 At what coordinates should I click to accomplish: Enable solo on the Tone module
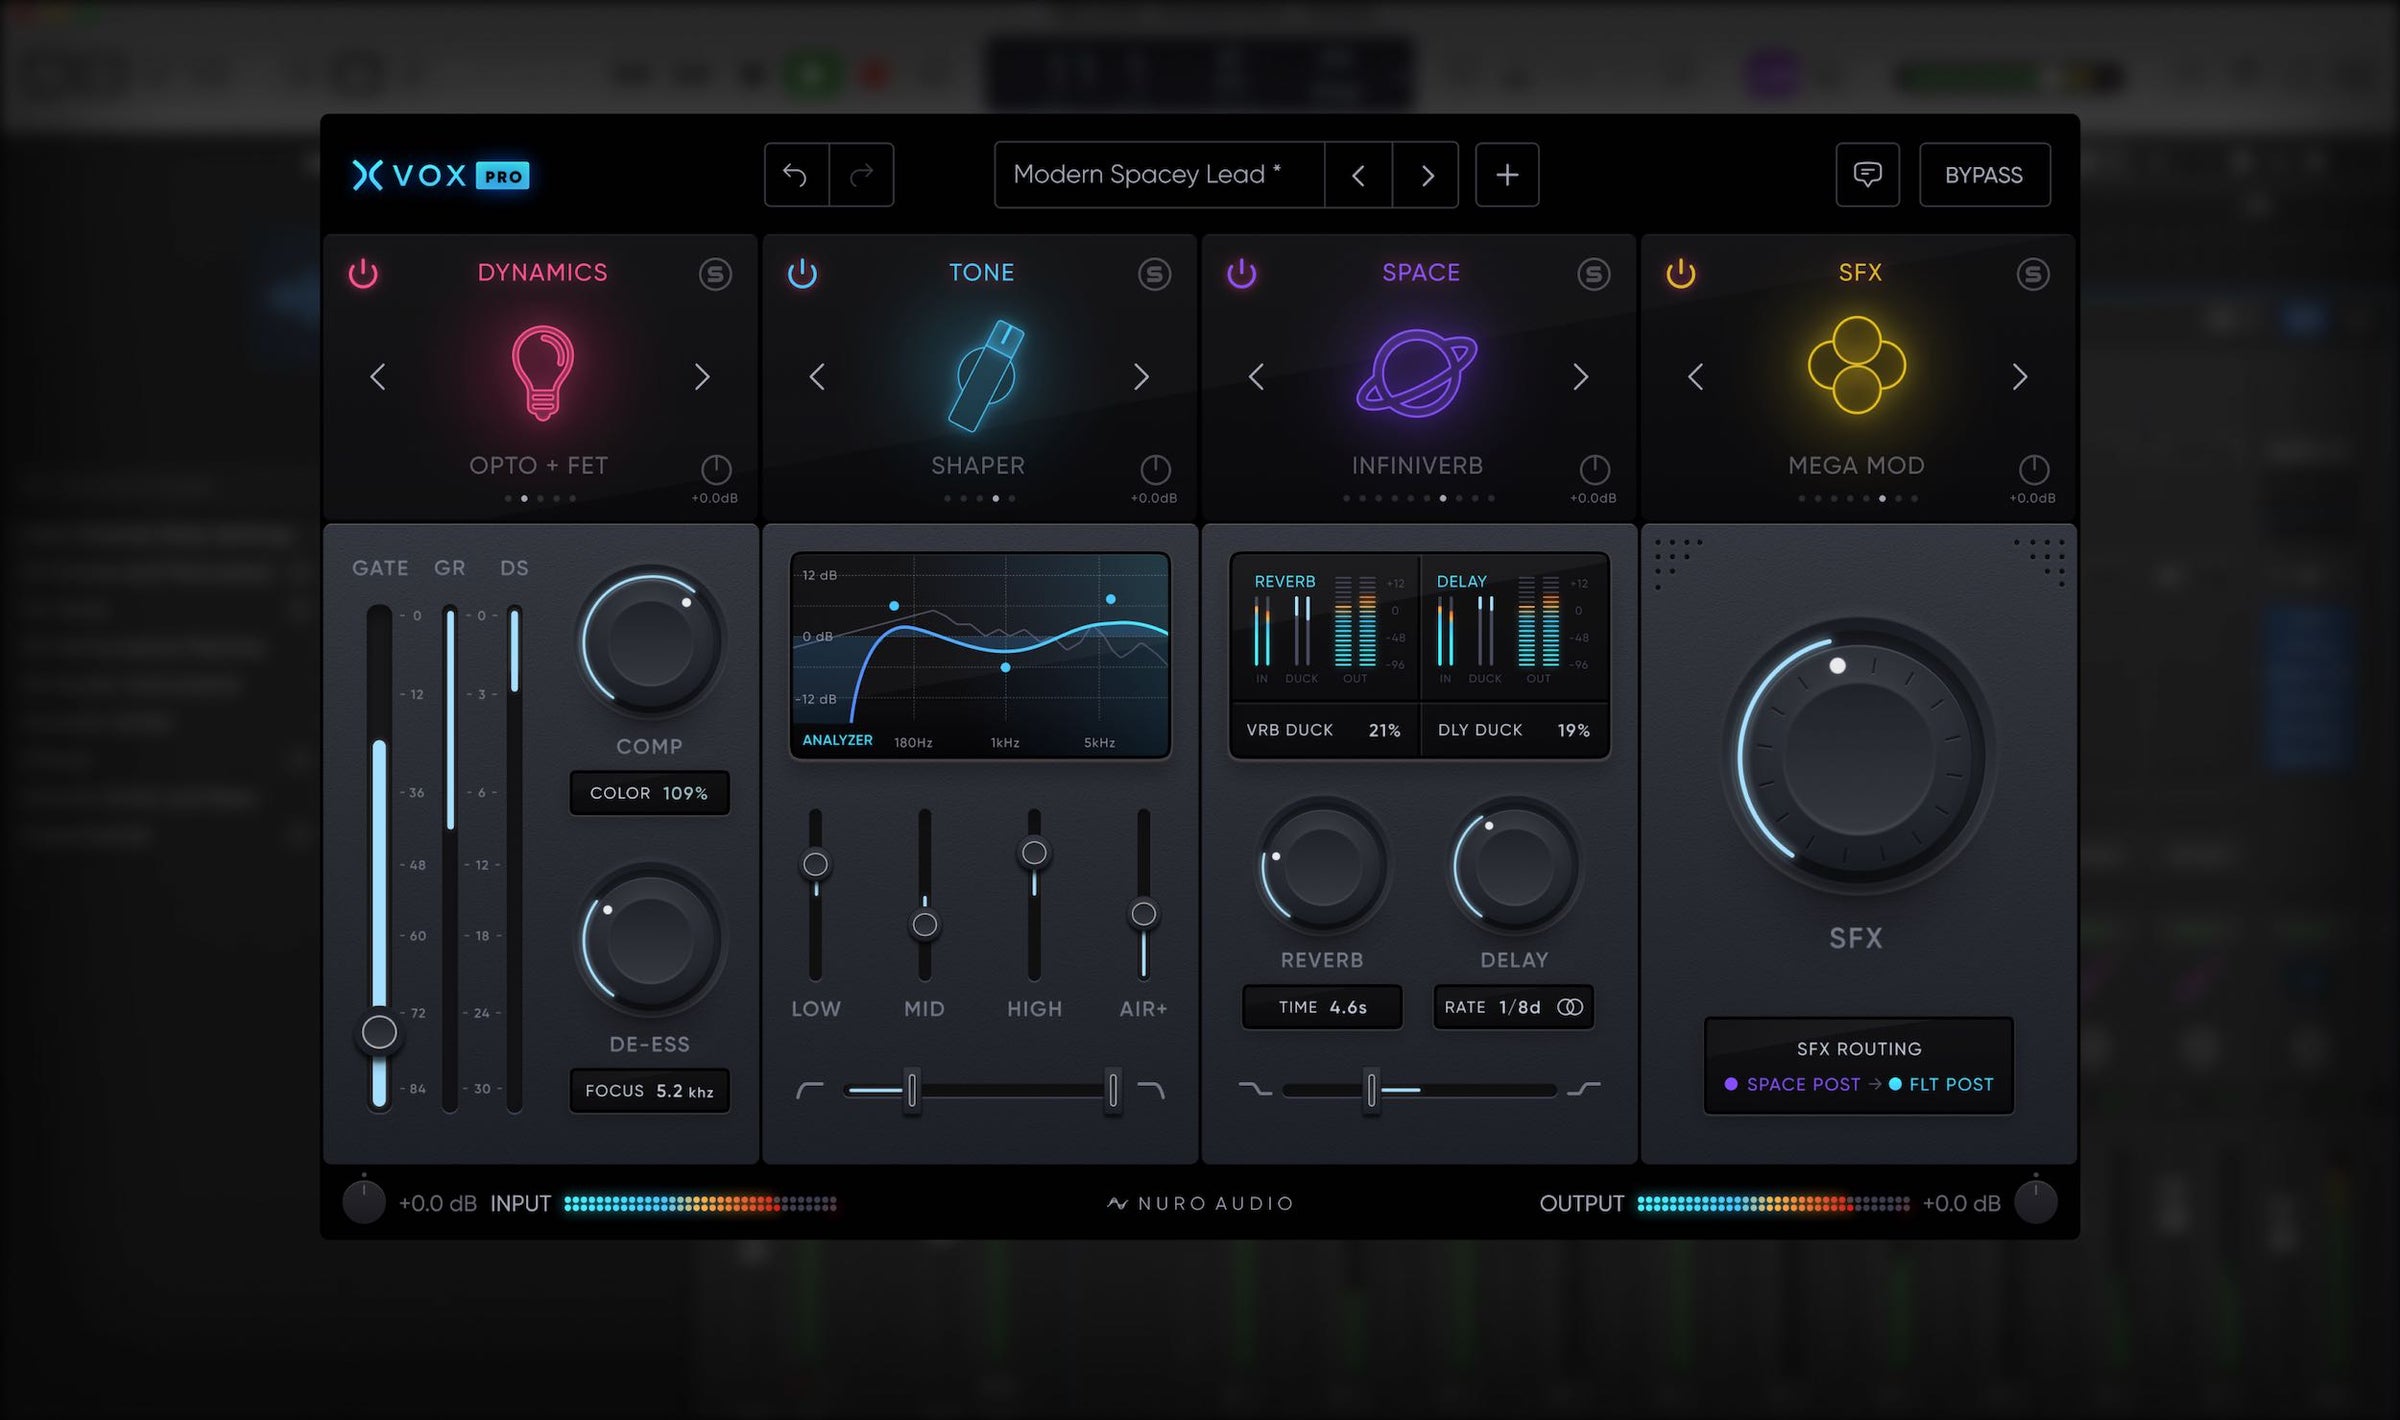pos(1155,273)
